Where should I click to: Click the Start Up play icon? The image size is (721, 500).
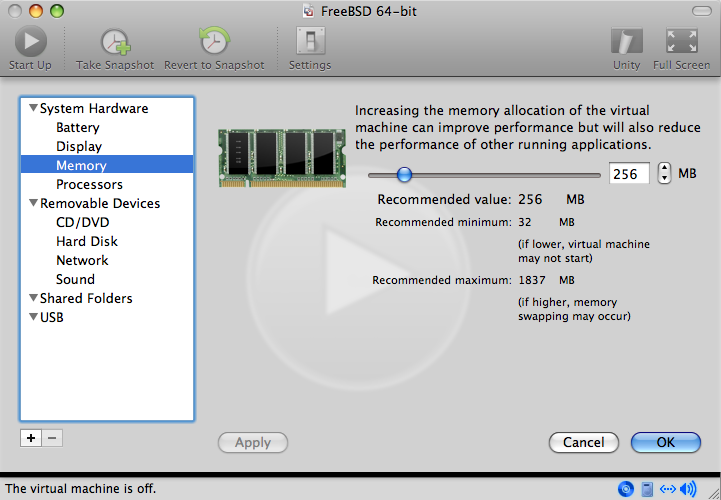[30, 42]
